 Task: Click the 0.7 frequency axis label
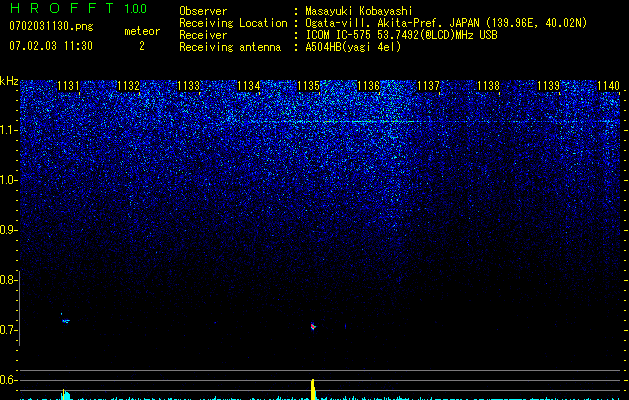[x=7, y=330]
